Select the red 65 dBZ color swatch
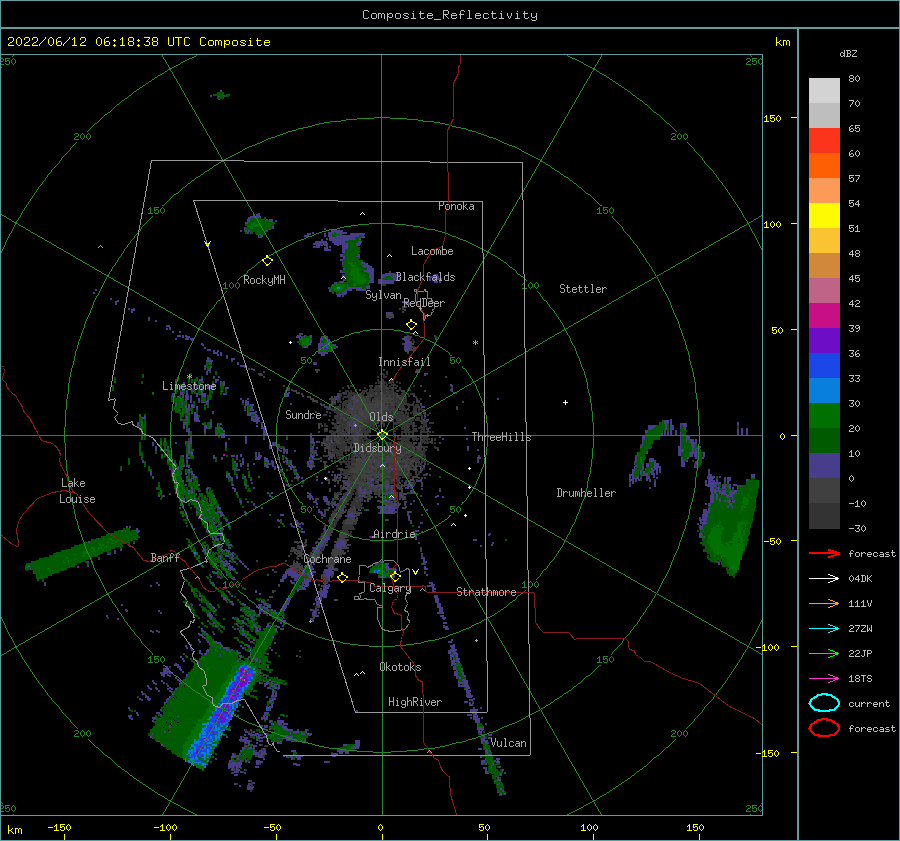Image resolution: width=900 pixels, height=841 pixels. (x=824, y=140)
